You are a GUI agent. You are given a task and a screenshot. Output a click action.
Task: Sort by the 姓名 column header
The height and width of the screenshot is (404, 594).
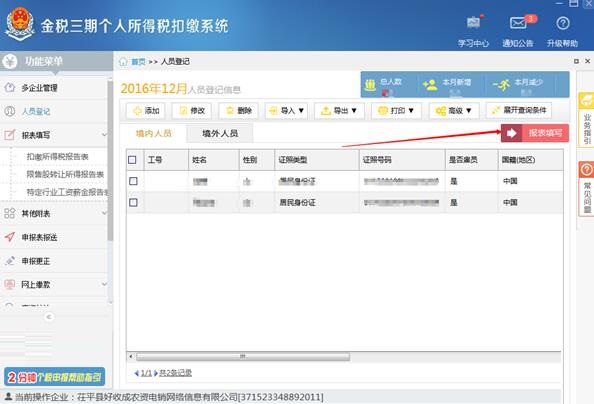pyautogui.click(x=214, y=160)
